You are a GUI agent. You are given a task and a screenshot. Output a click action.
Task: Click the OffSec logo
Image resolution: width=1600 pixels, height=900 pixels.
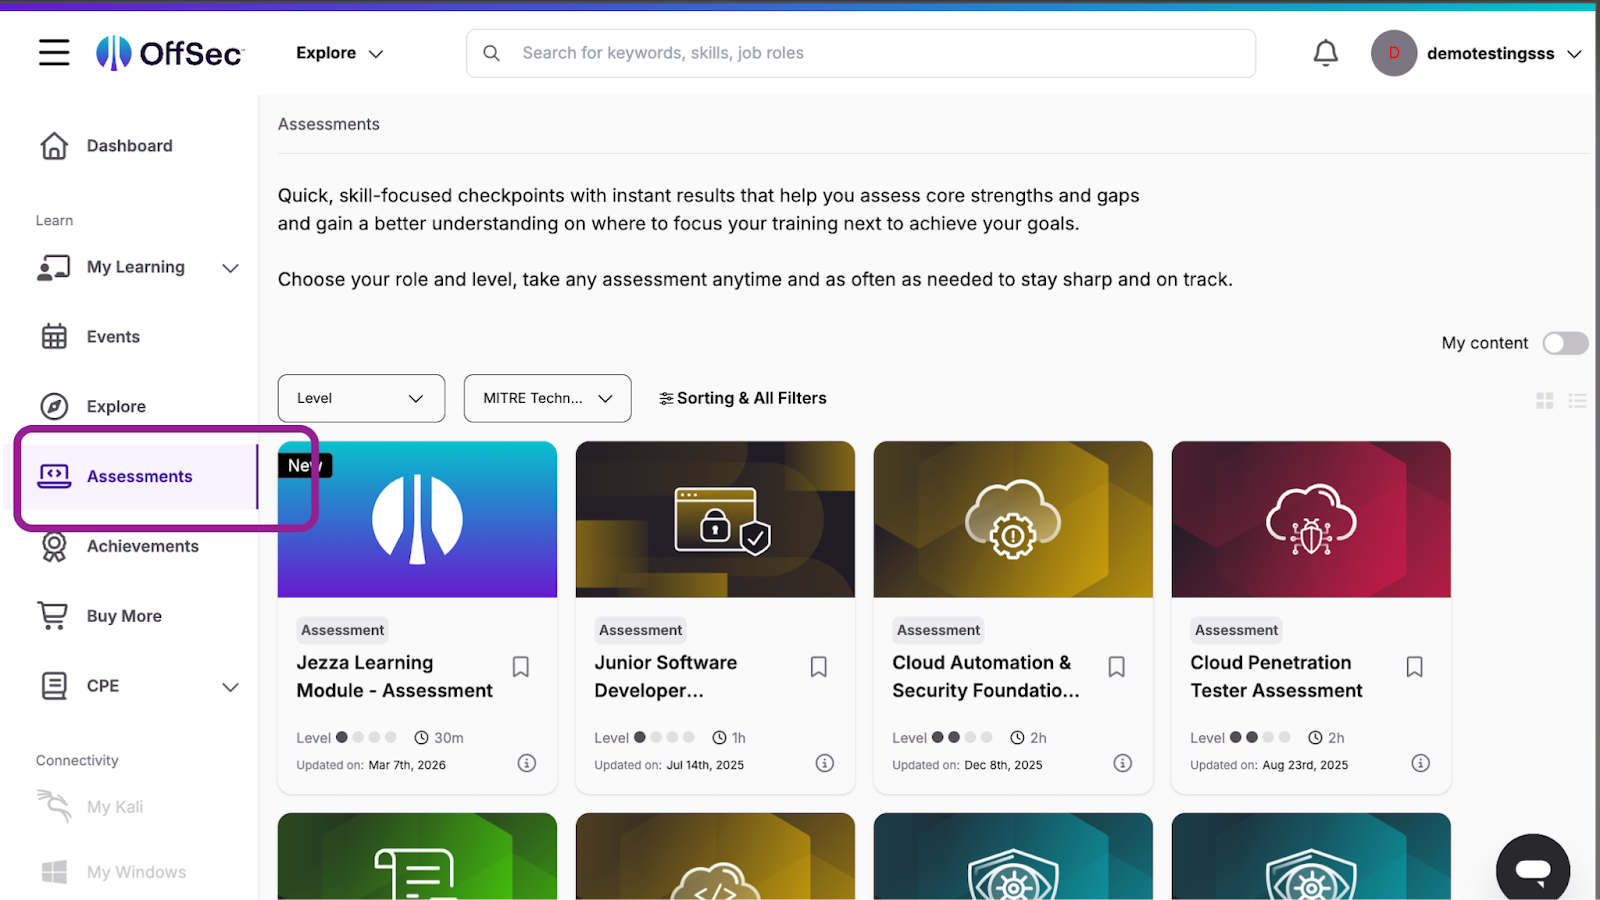(170, 53)
